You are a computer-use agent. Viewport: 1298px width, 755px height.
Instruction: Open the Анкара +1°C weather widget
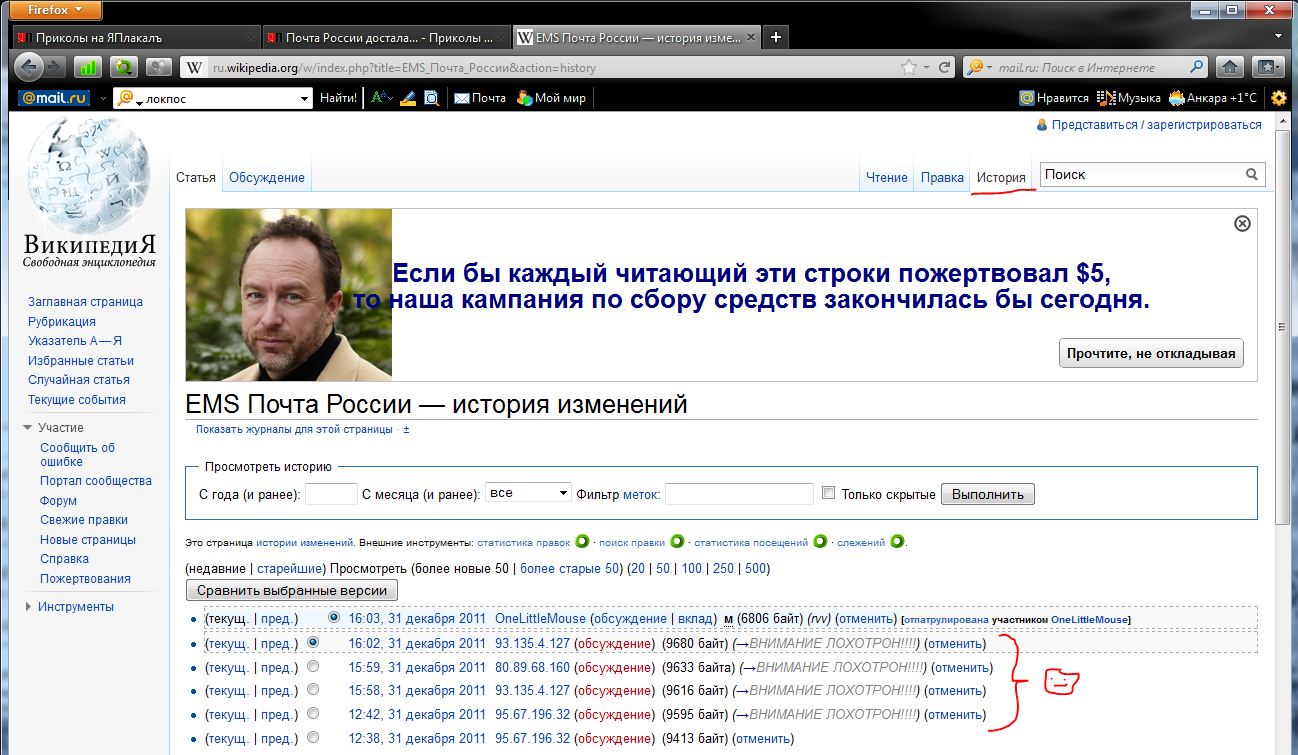(x=1213, y=98)
